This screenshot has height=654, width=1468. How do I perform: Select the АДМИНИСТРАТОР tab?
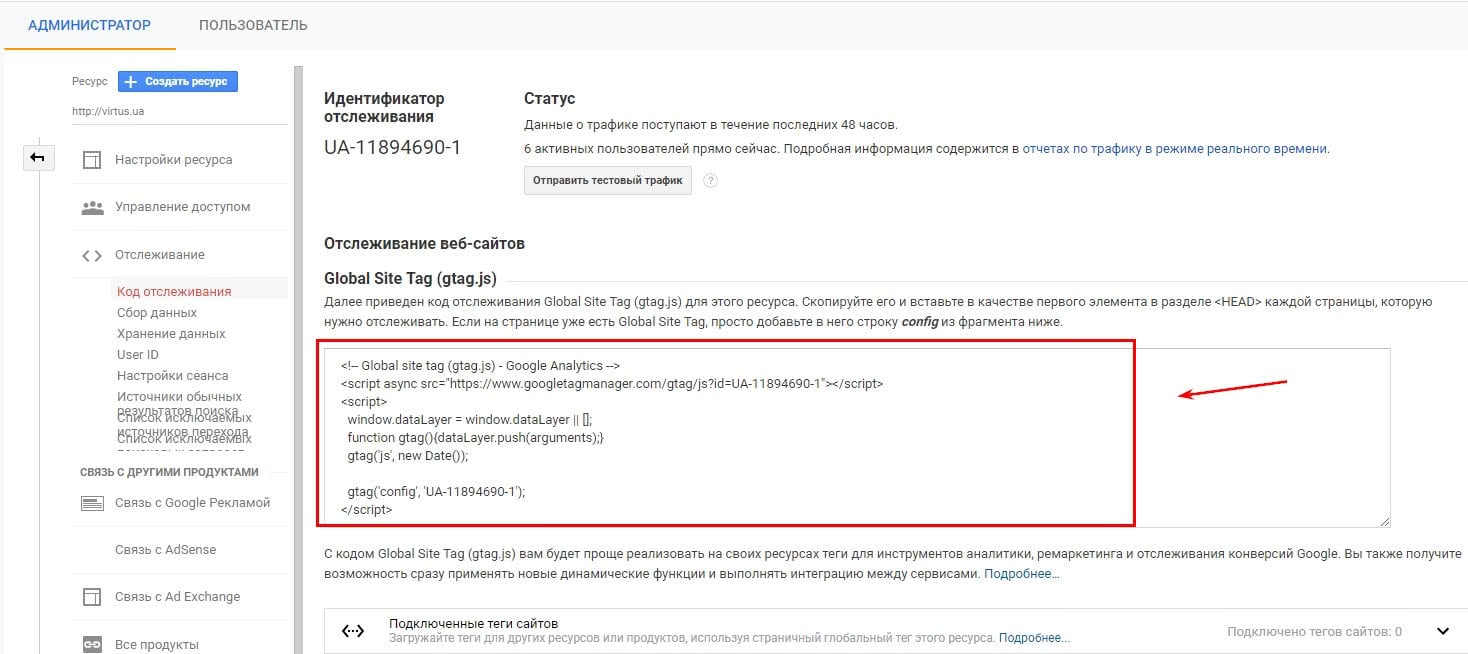(90, 25)
